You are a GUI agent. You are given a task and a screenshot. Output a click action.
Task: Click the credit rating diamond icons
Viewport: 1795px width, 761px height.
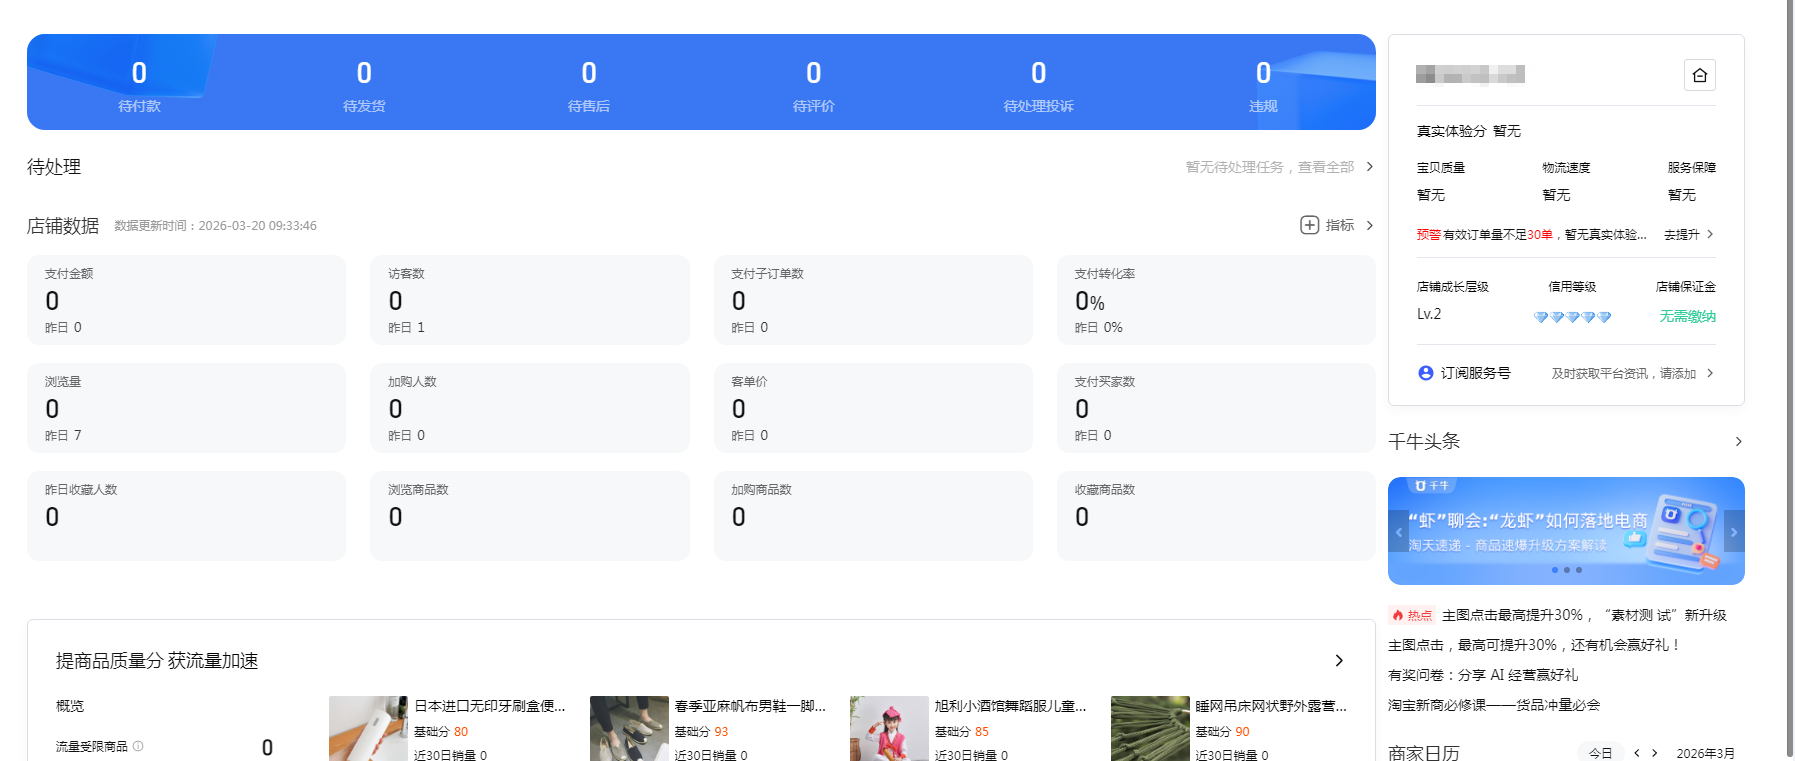click(1573, 317)
